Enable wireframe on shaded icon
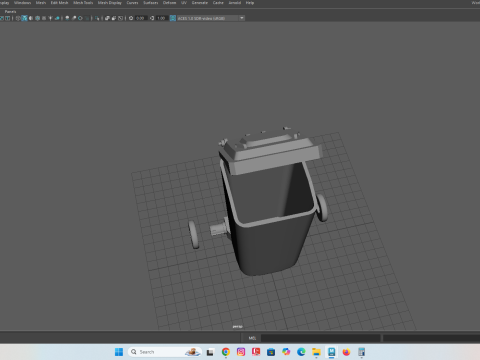Viewport: 480px width, 360px height. point(37,18)
